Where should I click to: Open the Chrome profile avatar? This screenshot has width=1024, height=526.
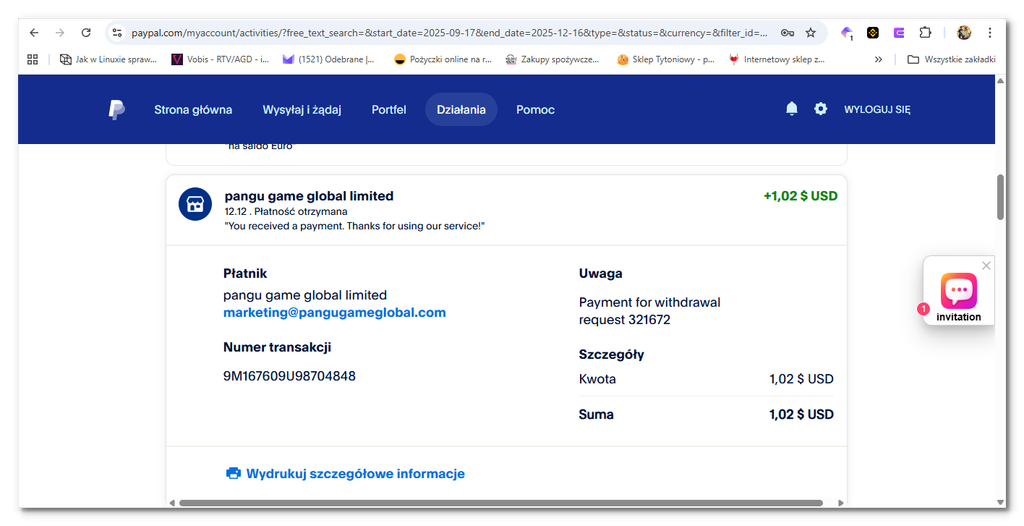coord(964,33)
